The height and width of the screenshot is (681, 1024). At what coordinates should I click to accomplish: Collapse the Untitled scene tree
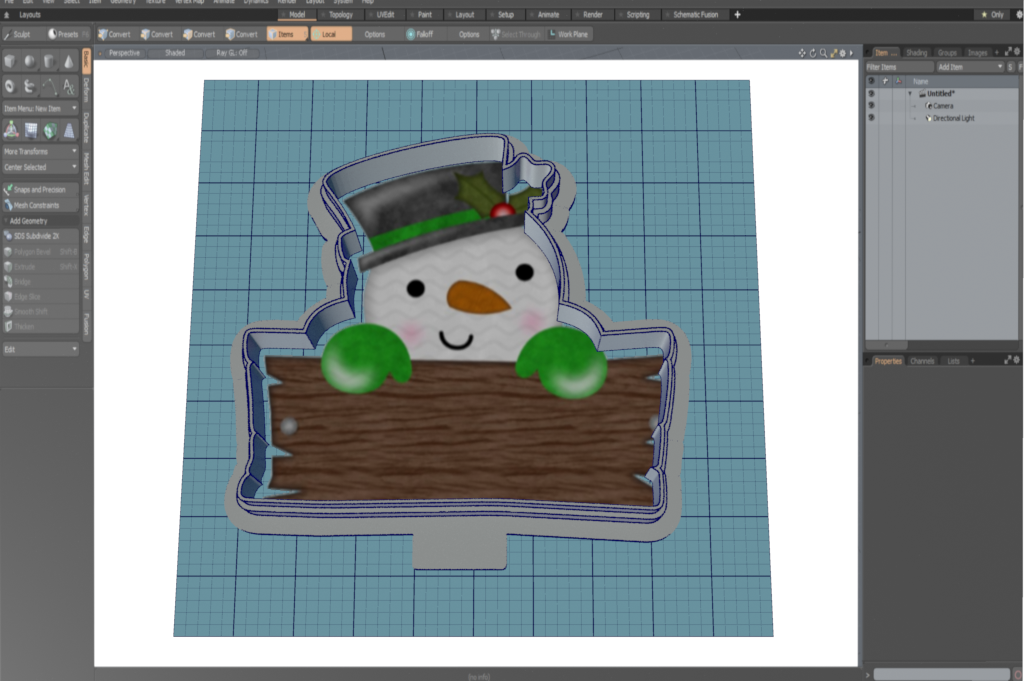coord(910,94)
